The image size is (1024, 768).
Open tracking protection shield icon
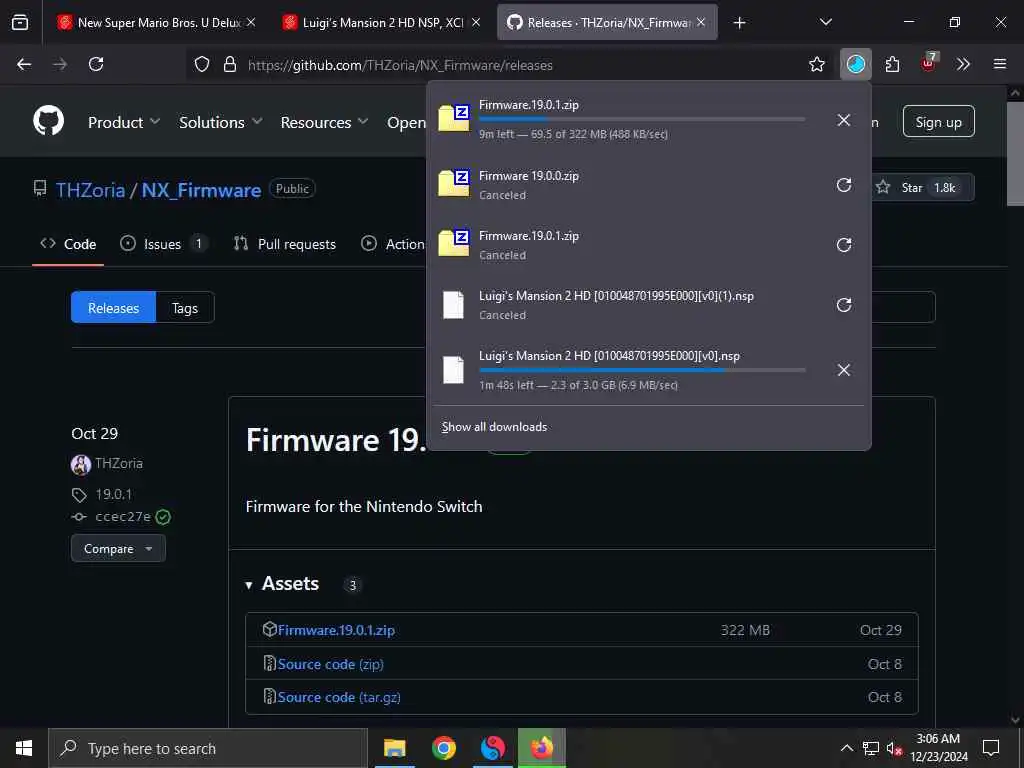tap(202, 64)
